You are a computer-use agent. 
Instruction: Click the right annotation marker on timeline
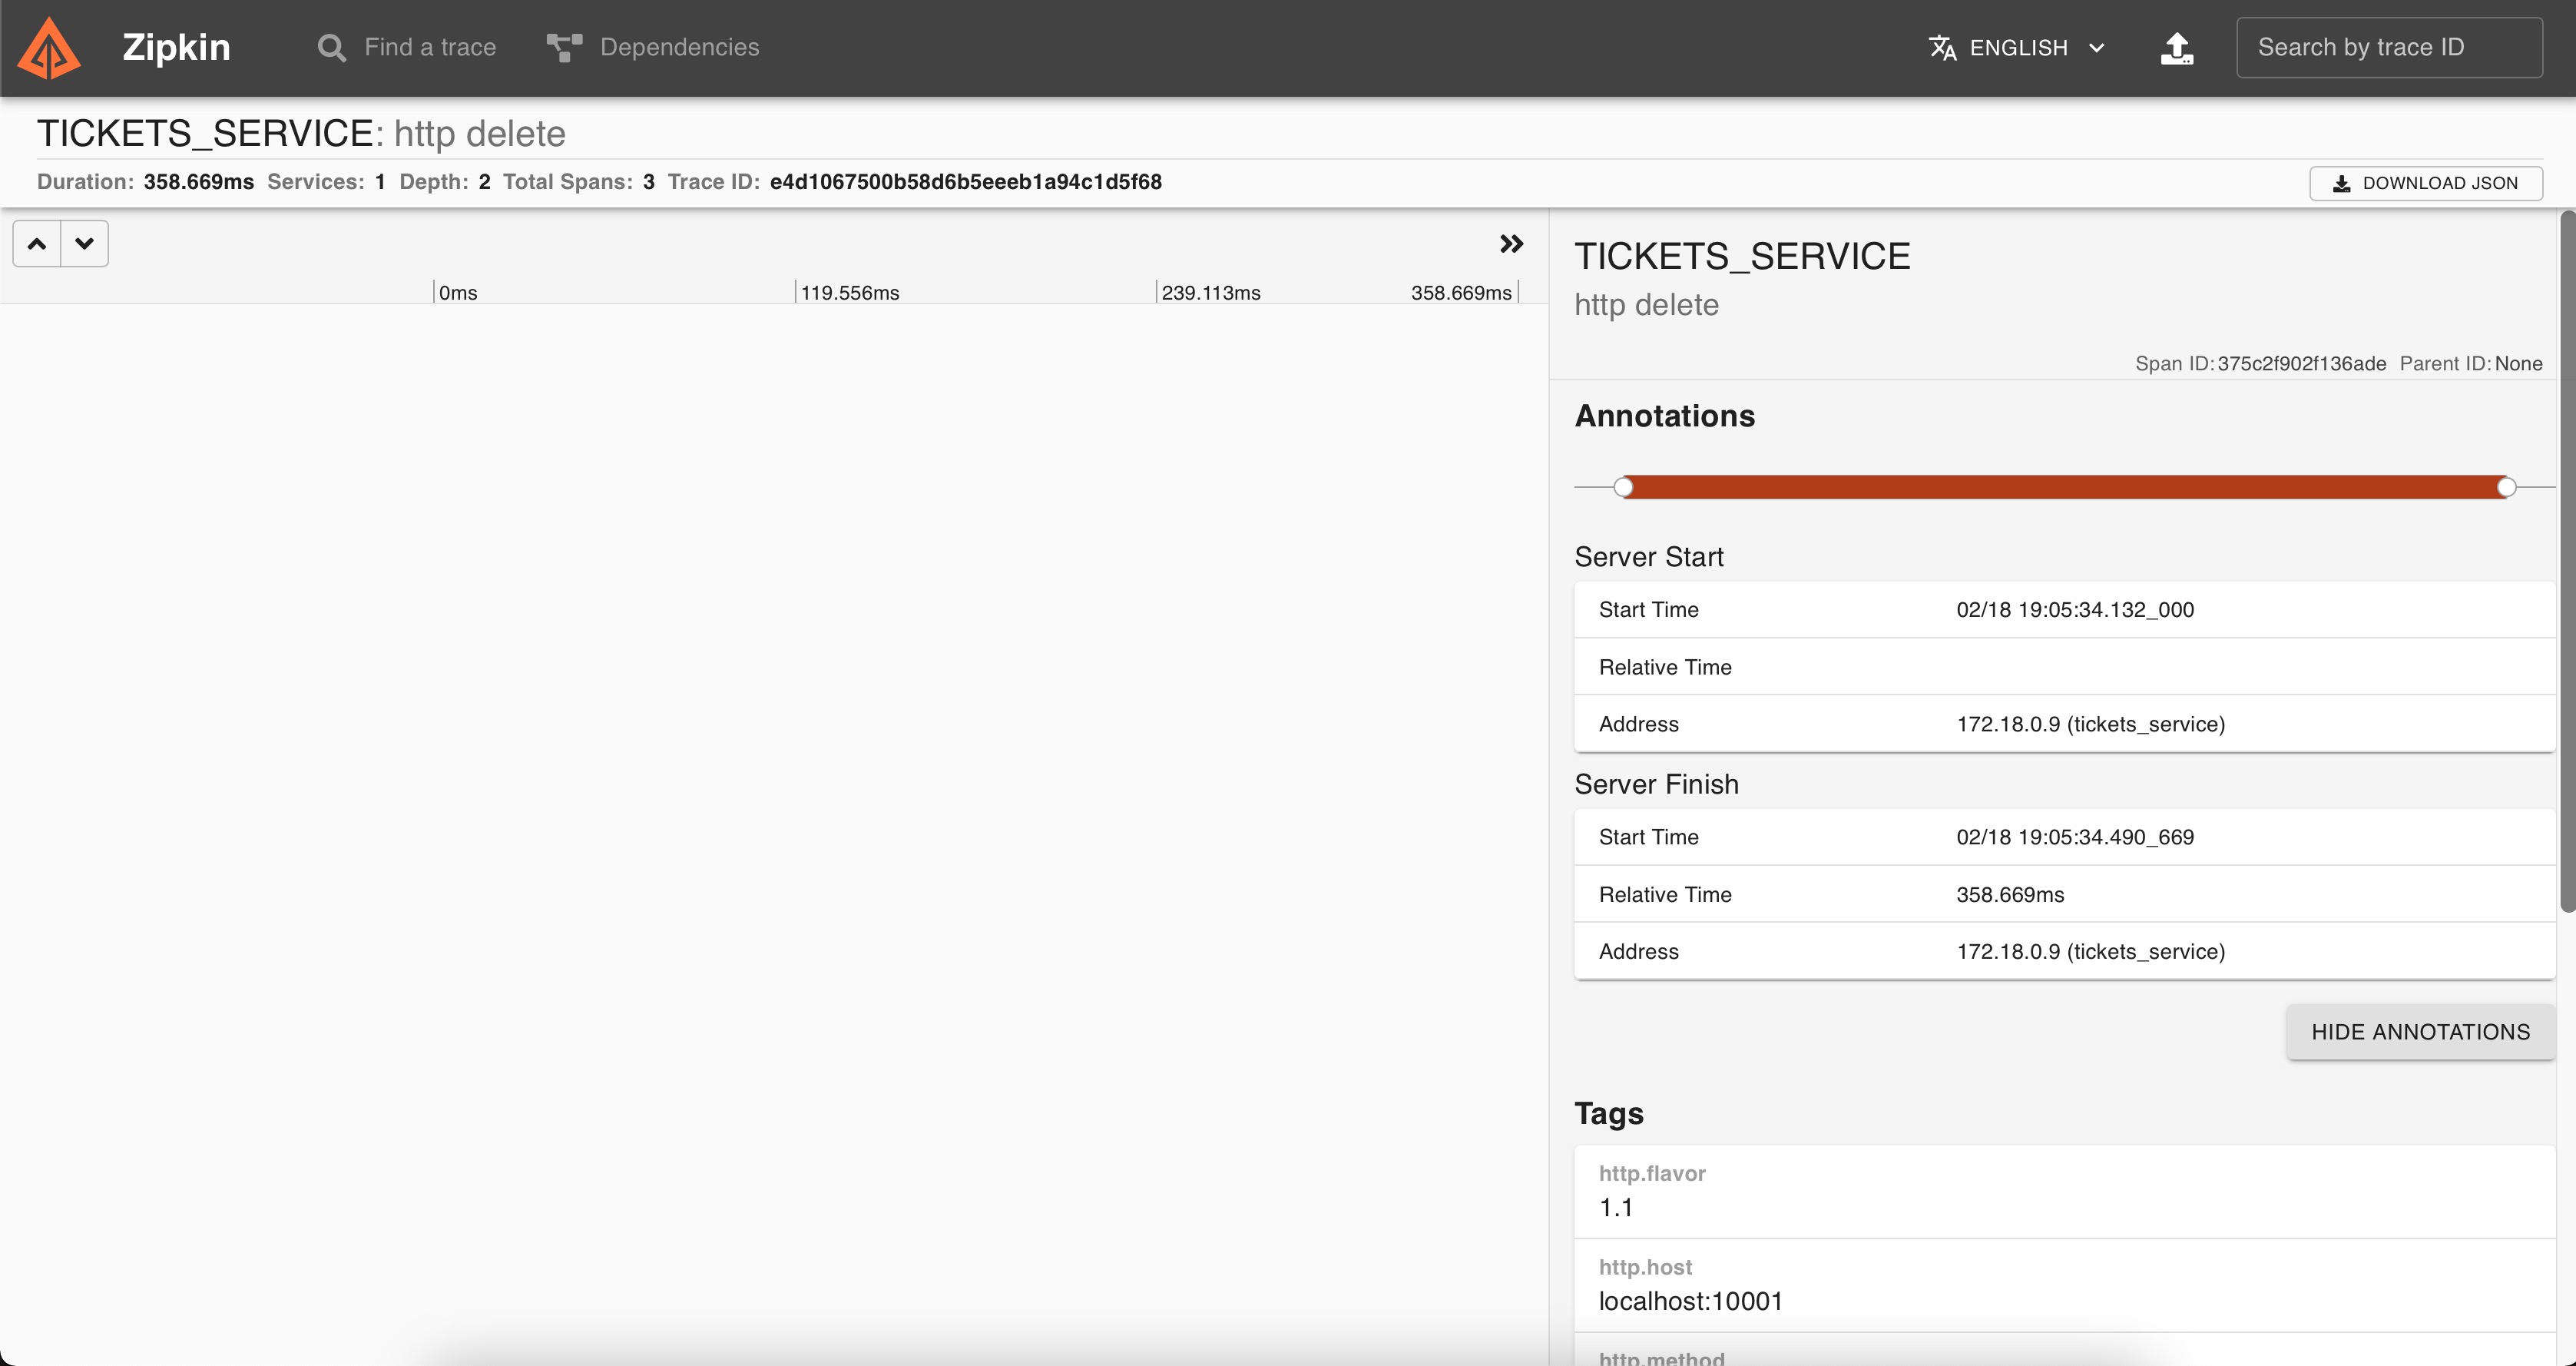pos(2506,487)
